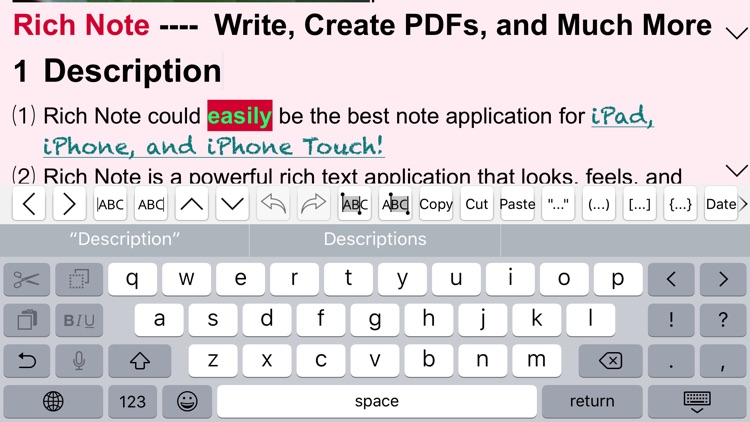
Task: Jump cursor to word start ABC button
Action: [110, 204]
